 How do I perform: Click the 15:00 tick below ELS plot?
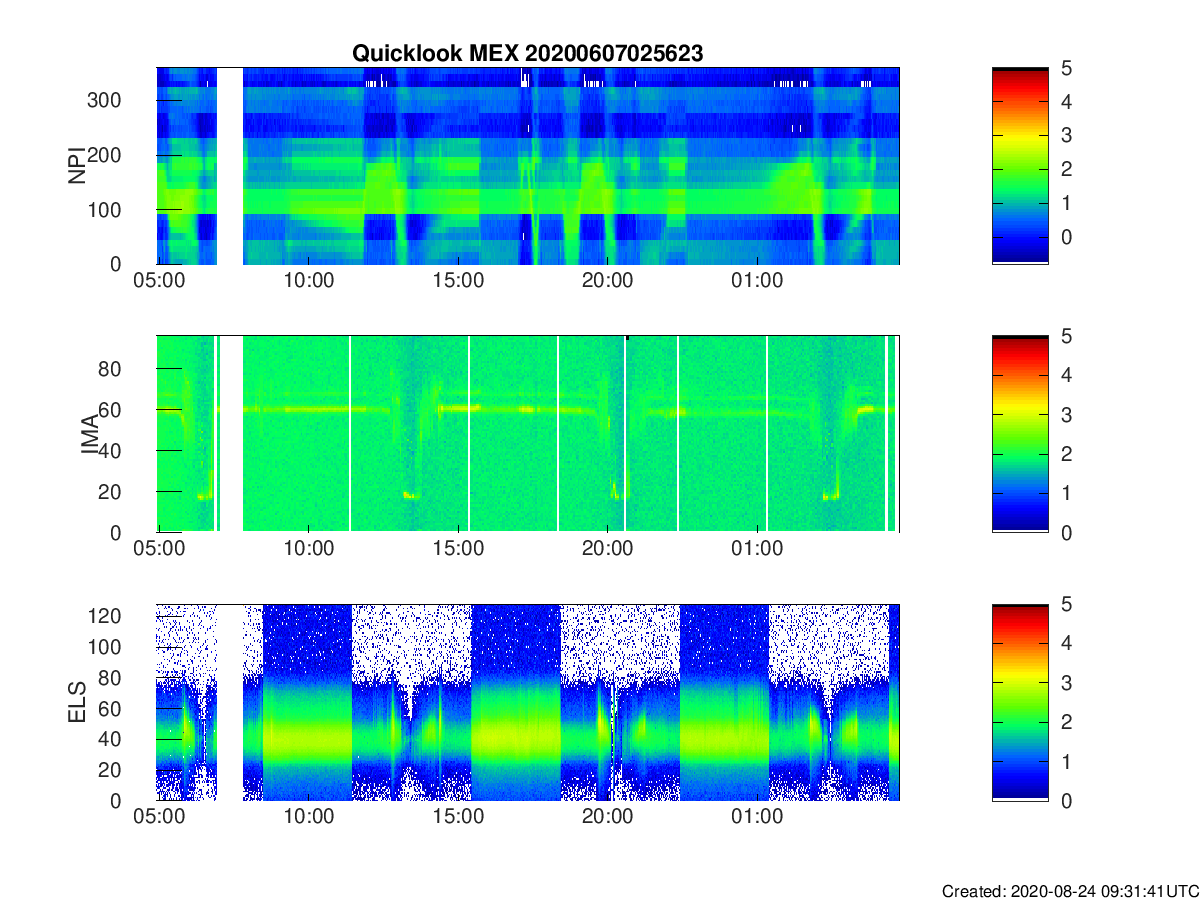pyautogui.click(x=459, y=818)
